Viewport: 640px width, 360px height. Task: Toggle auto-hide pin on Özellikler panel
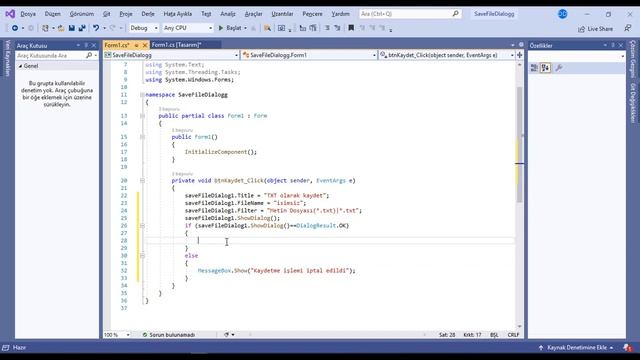point(613,45)
